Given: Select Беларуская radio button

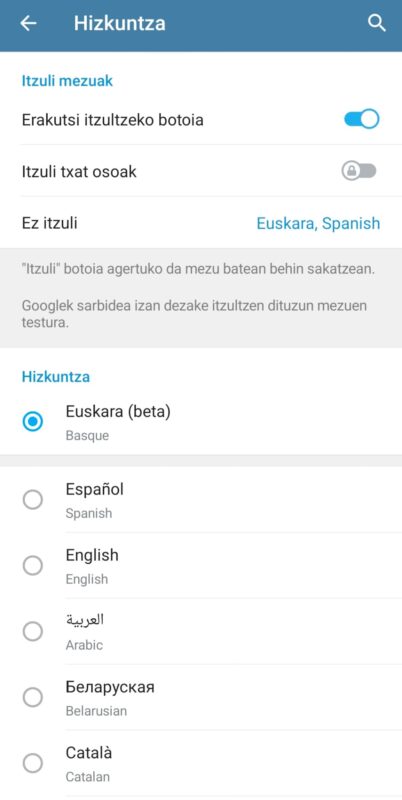Looking at the screenshot, I should (x=33, y=697).
